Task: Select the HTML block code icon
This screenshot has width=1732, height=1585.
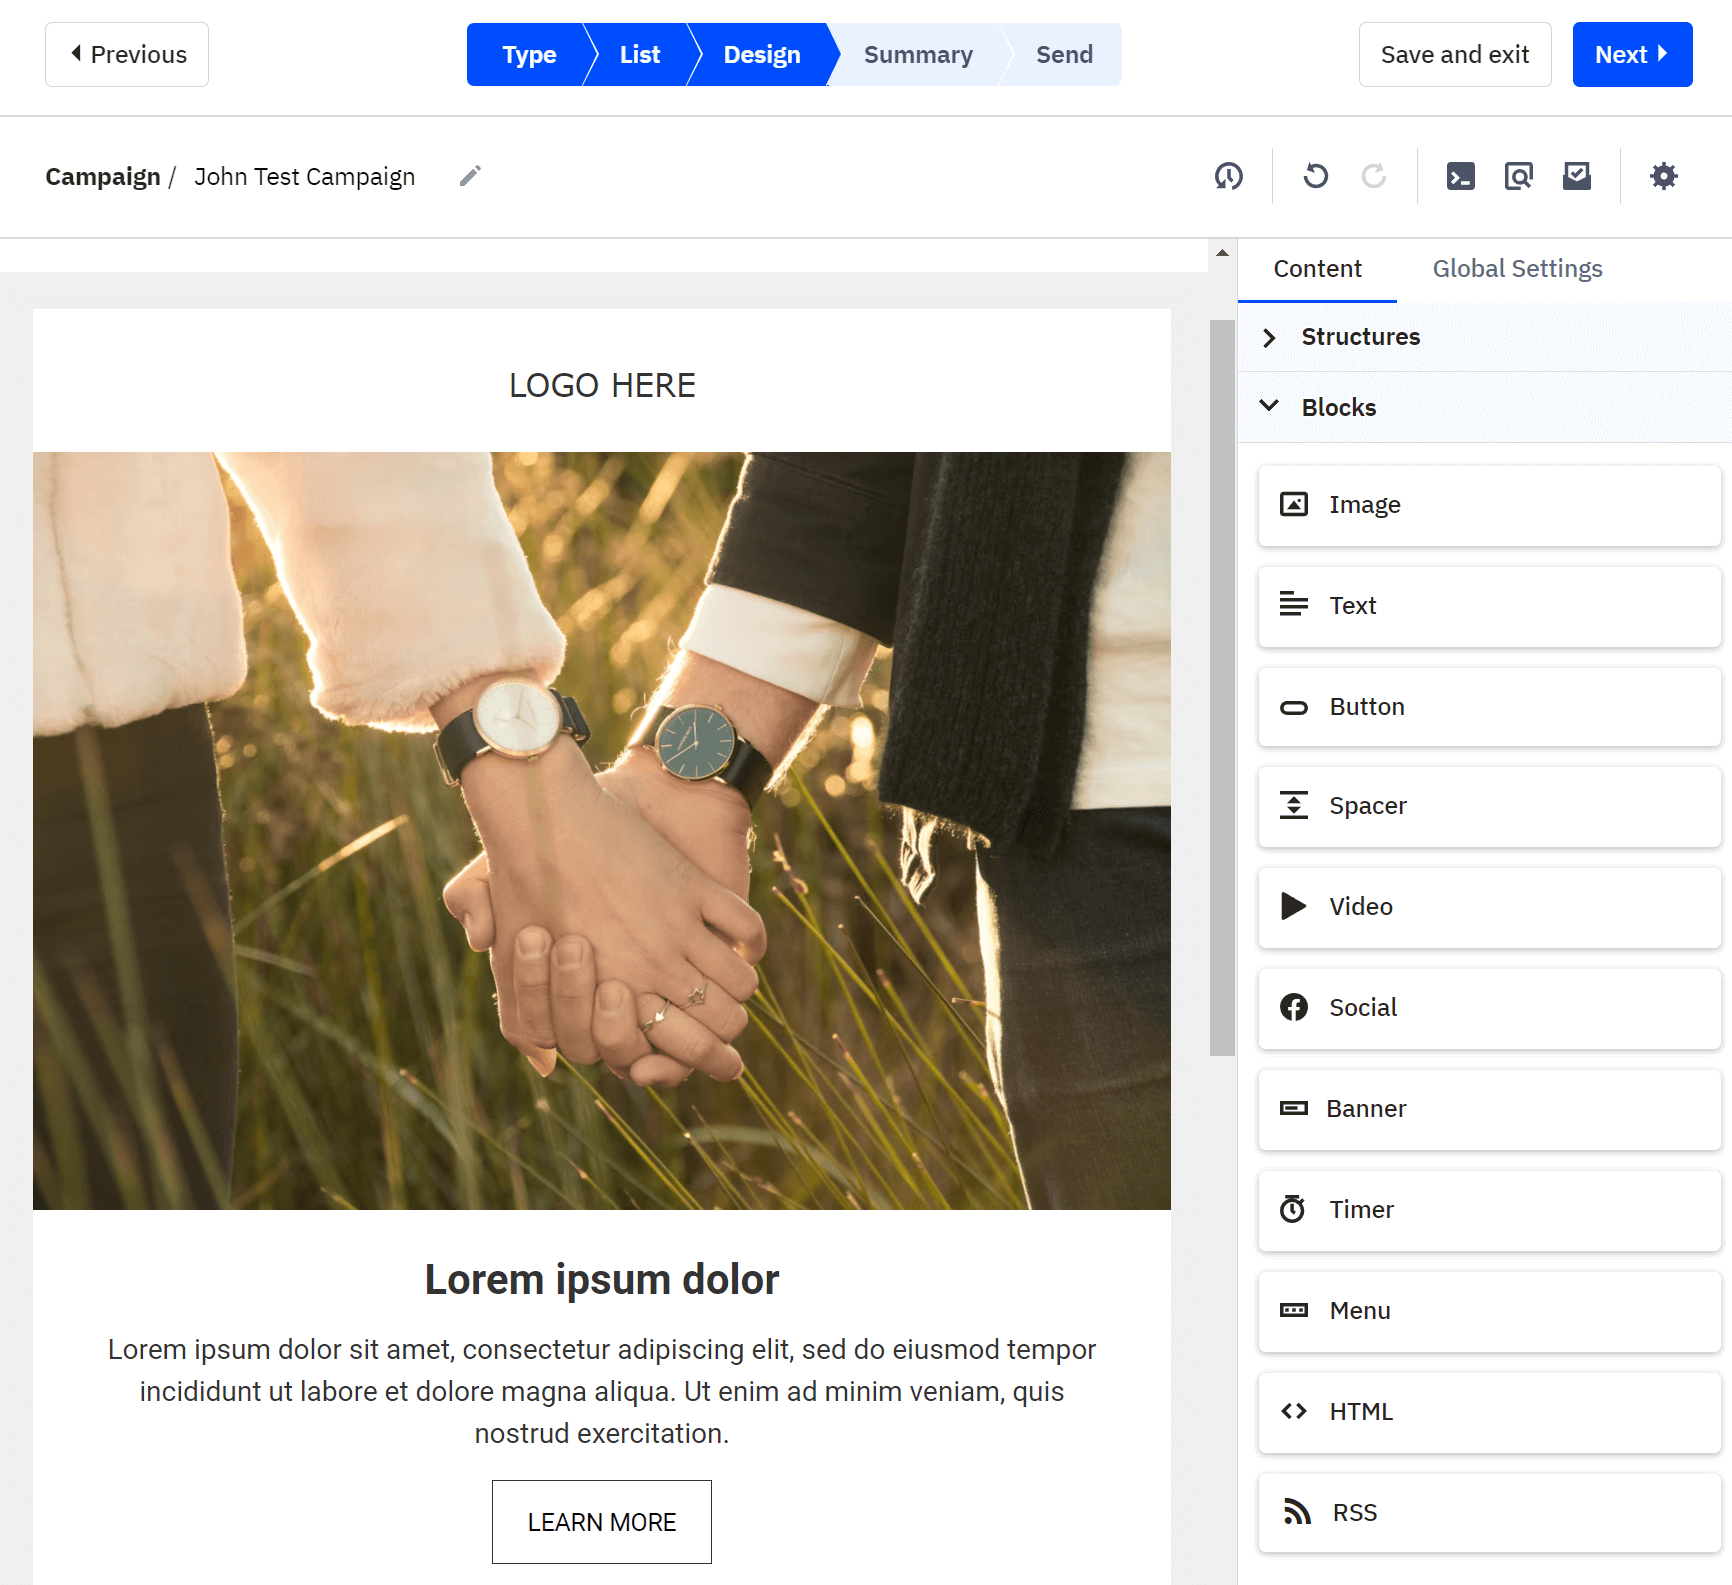Action: click(x=1294, y=1411)
